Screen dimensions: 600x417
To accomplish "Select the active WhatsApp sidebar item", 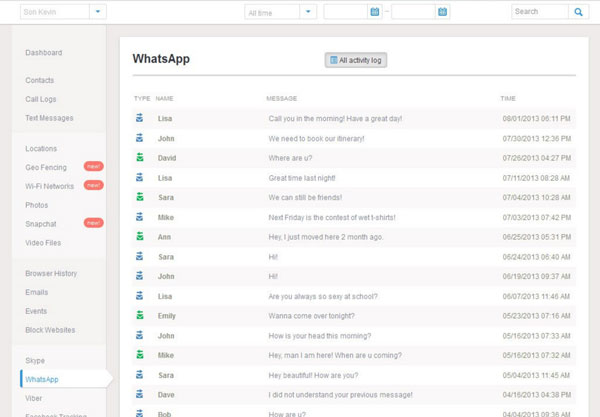I will click(64, 379).
